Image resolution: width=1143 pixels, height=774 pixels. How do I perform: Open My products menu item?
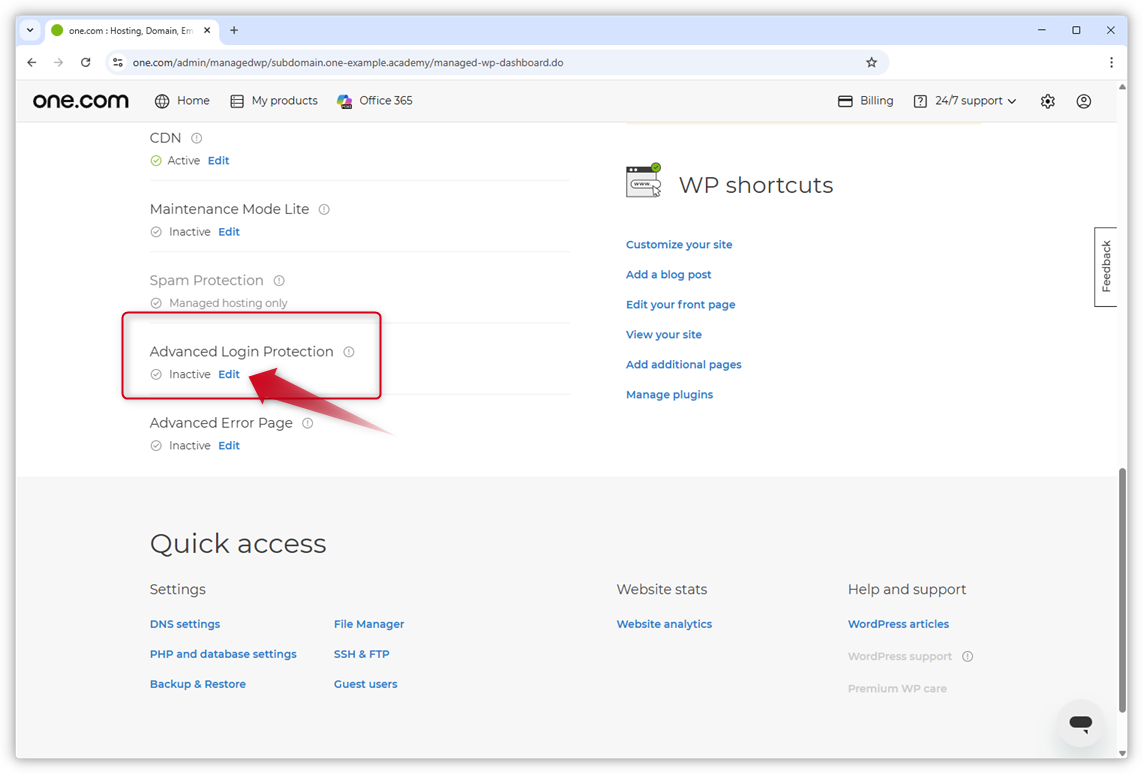coord(284,101)
